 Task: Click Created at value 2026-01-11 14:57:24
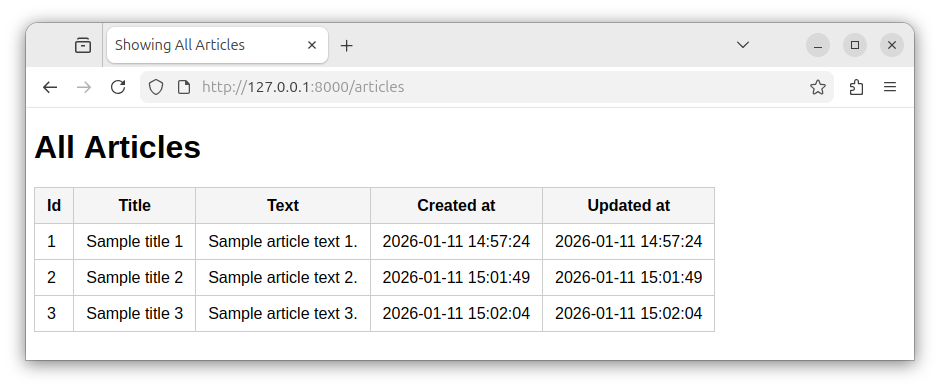pos(456,242)
